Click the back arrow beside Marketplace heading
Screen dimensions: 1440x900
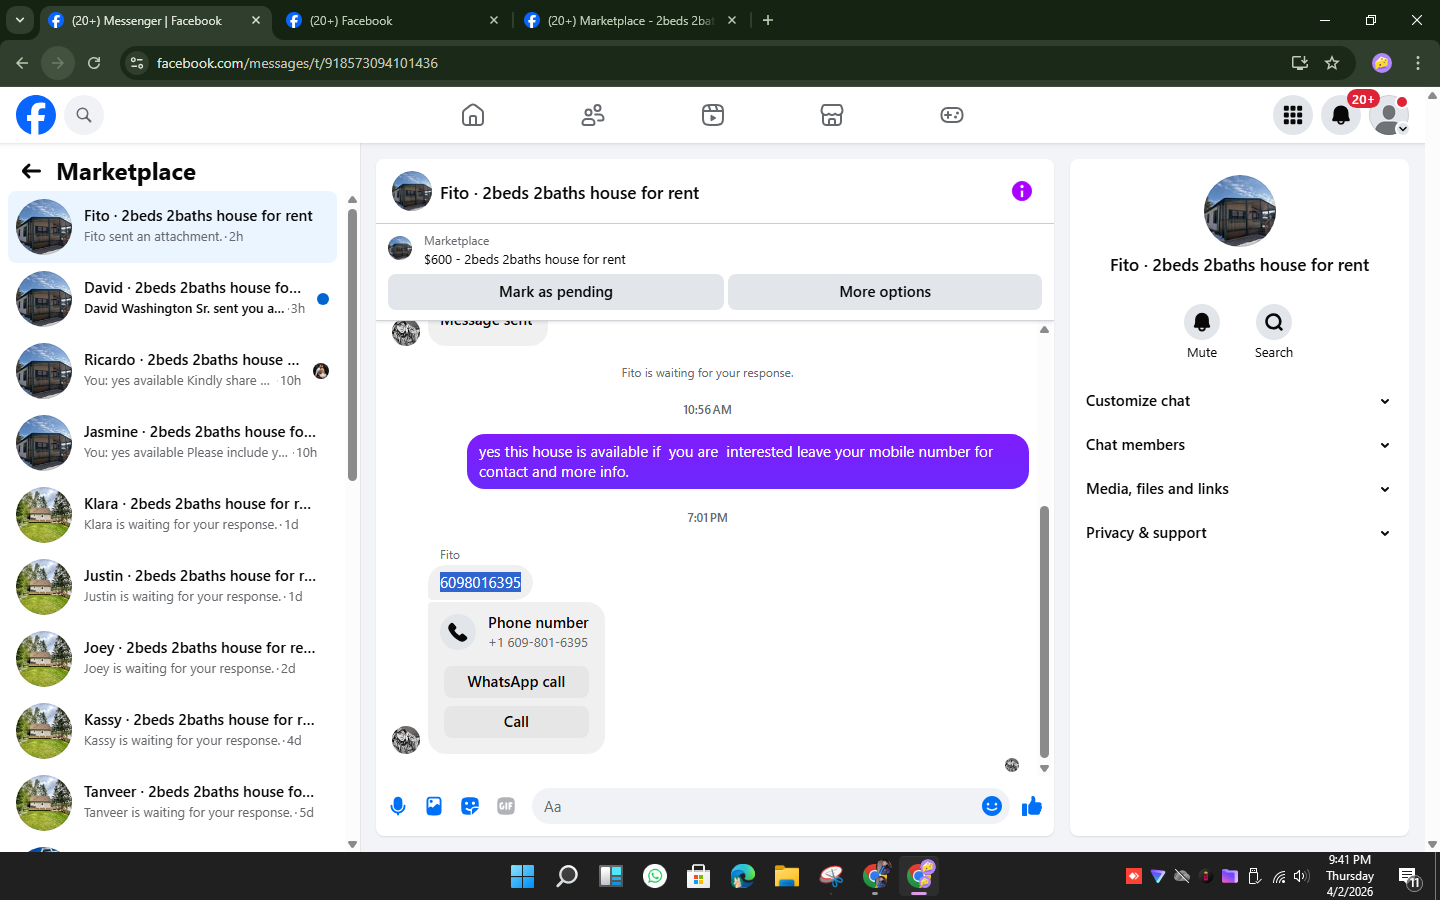(x=31, y=171)
